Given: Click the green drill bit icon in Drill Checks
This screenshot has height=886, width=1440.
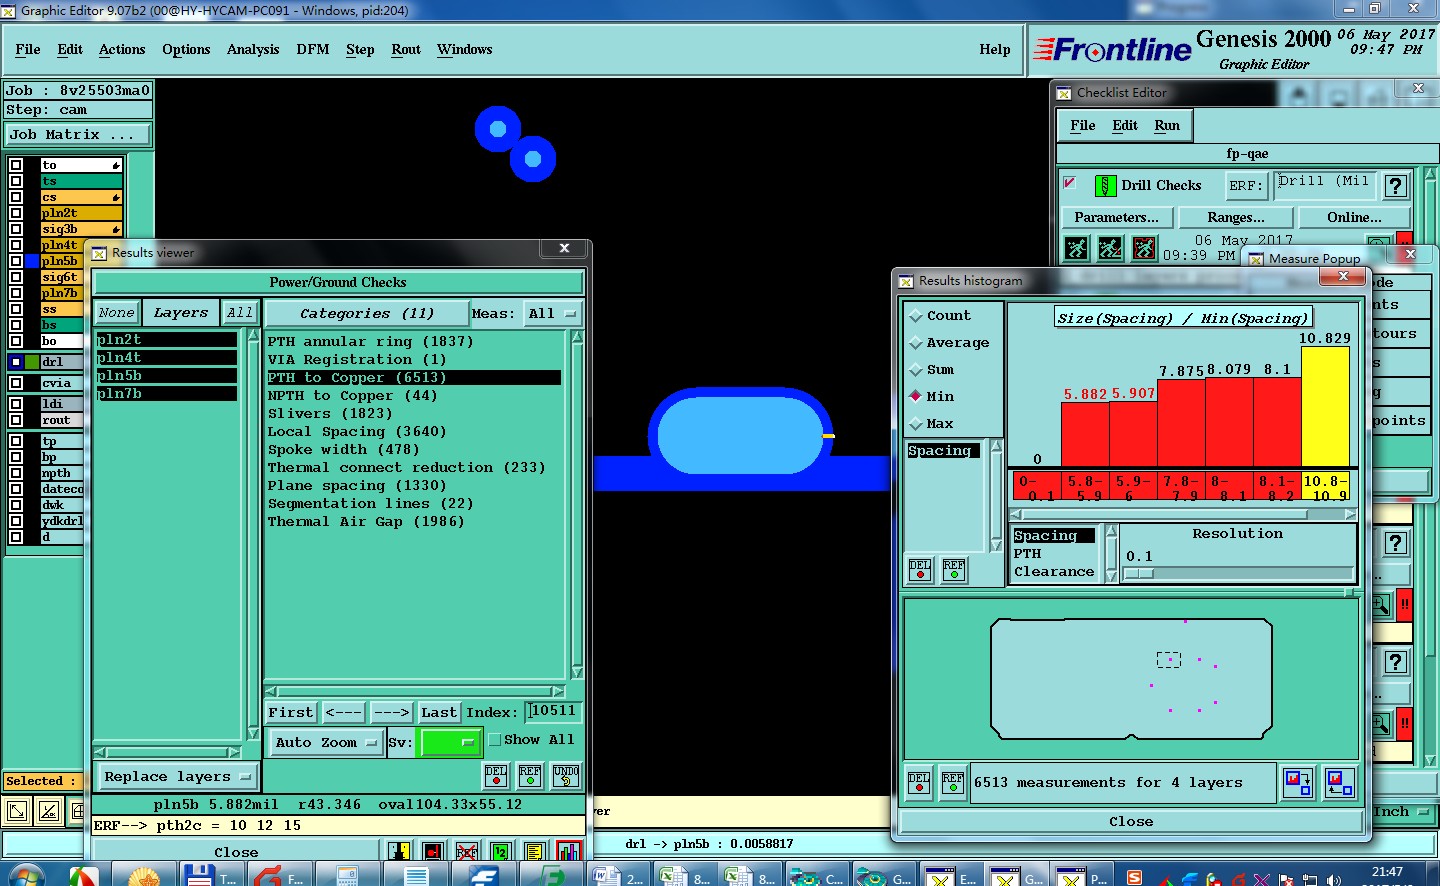Looking at the screenshot, I should point(1105,185).
